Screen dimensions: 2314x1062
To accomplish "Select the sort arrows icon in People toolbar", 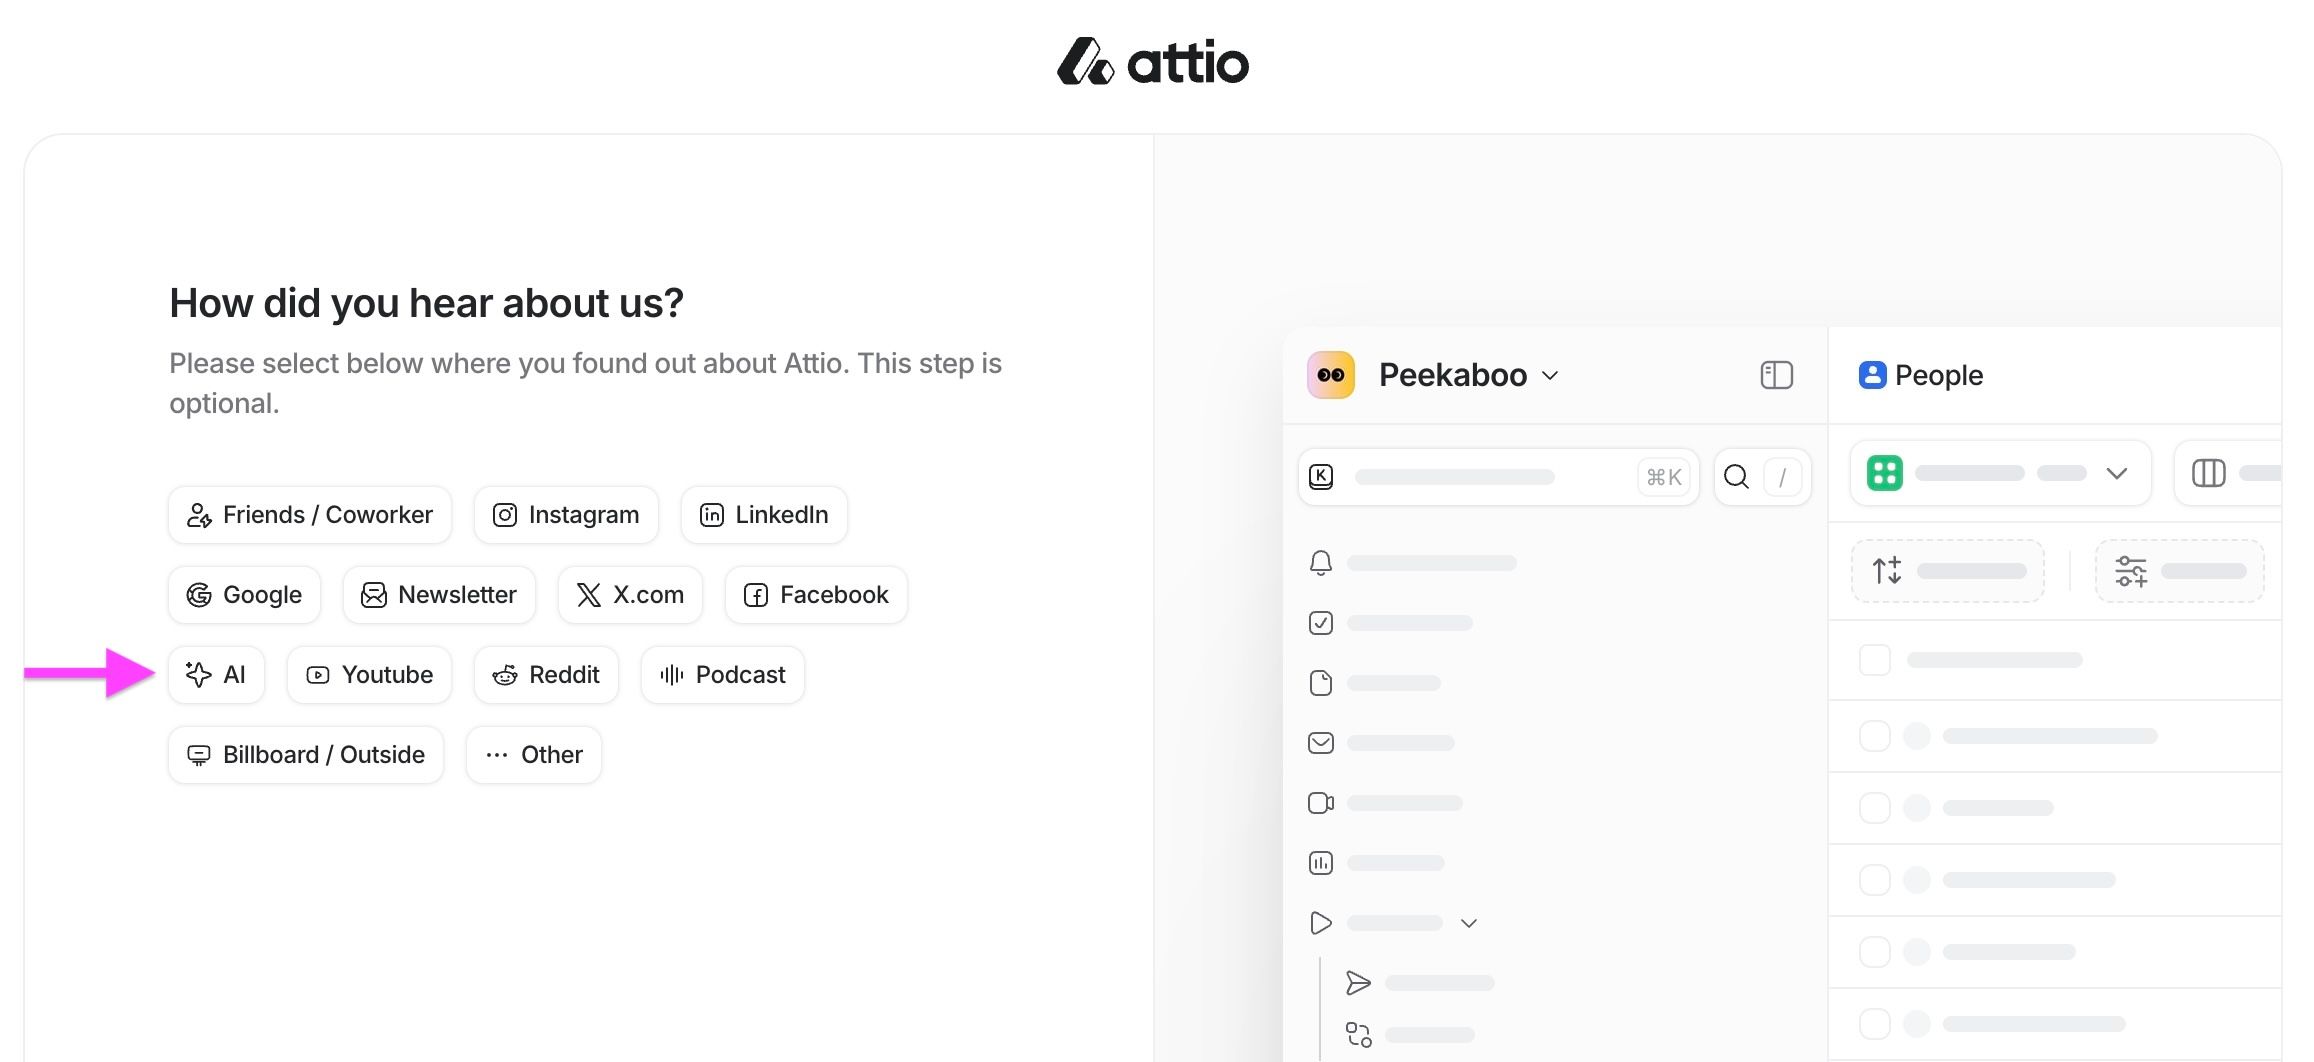I will (x=1888, y=571).
